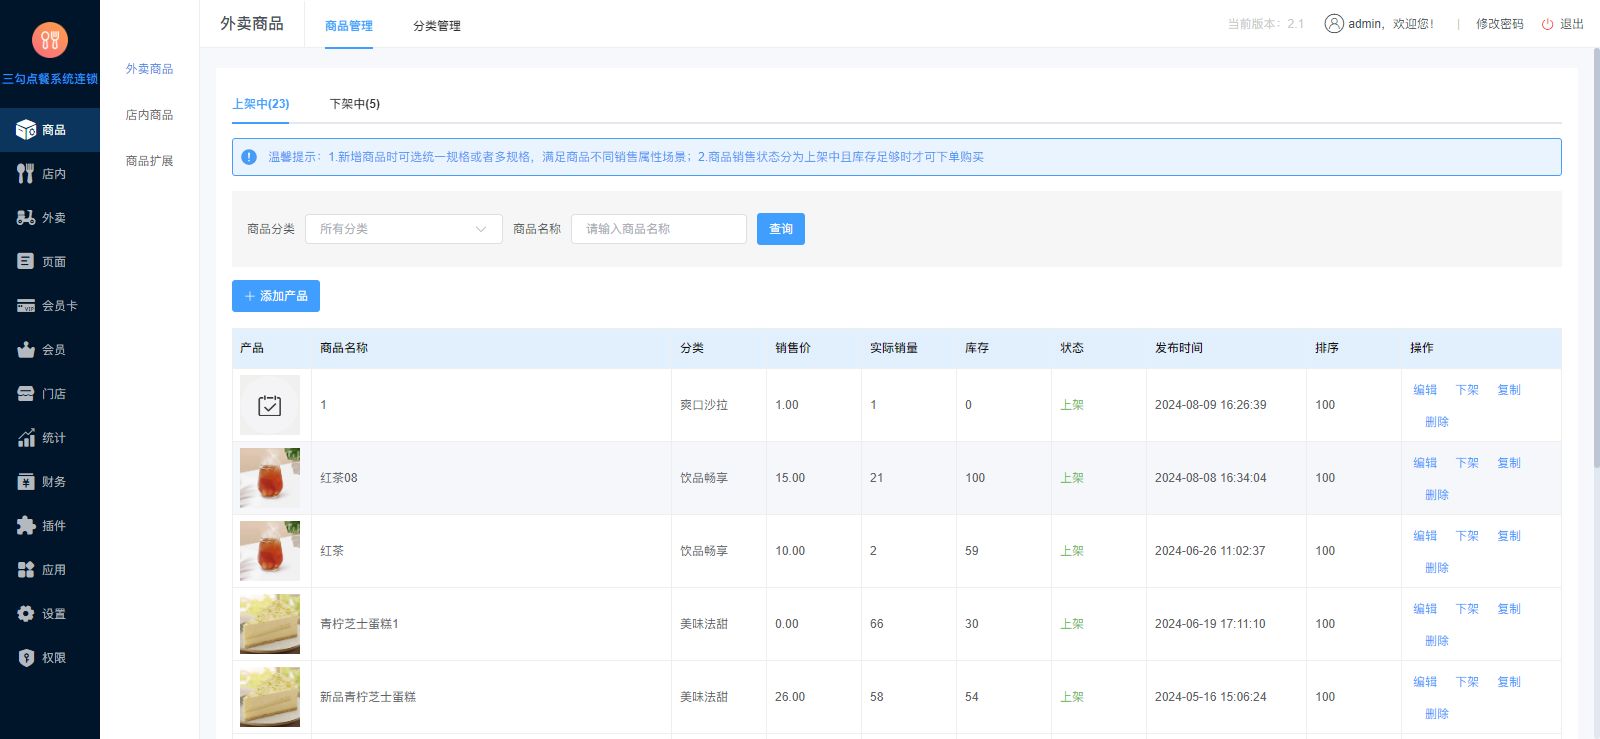Click the 三勾点餐系统连锁 brand text

pos(50,79)
